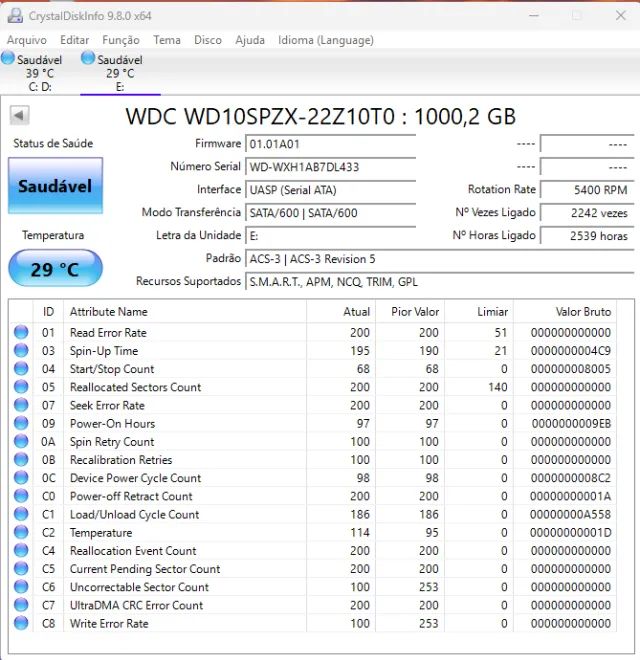
Task: Open the Disco menu
Action: (x=208, y=40)
